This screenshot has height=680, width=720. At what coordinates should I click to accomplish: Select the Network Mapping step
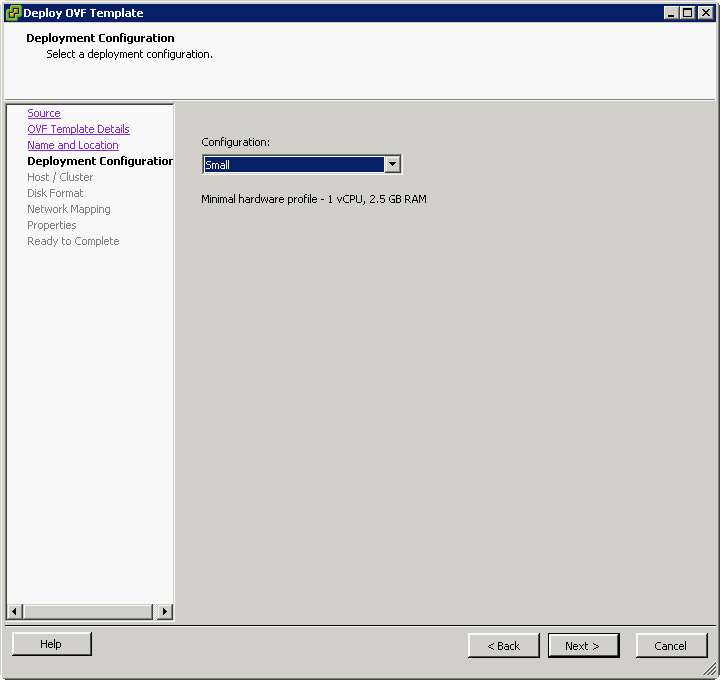(69, 209)
